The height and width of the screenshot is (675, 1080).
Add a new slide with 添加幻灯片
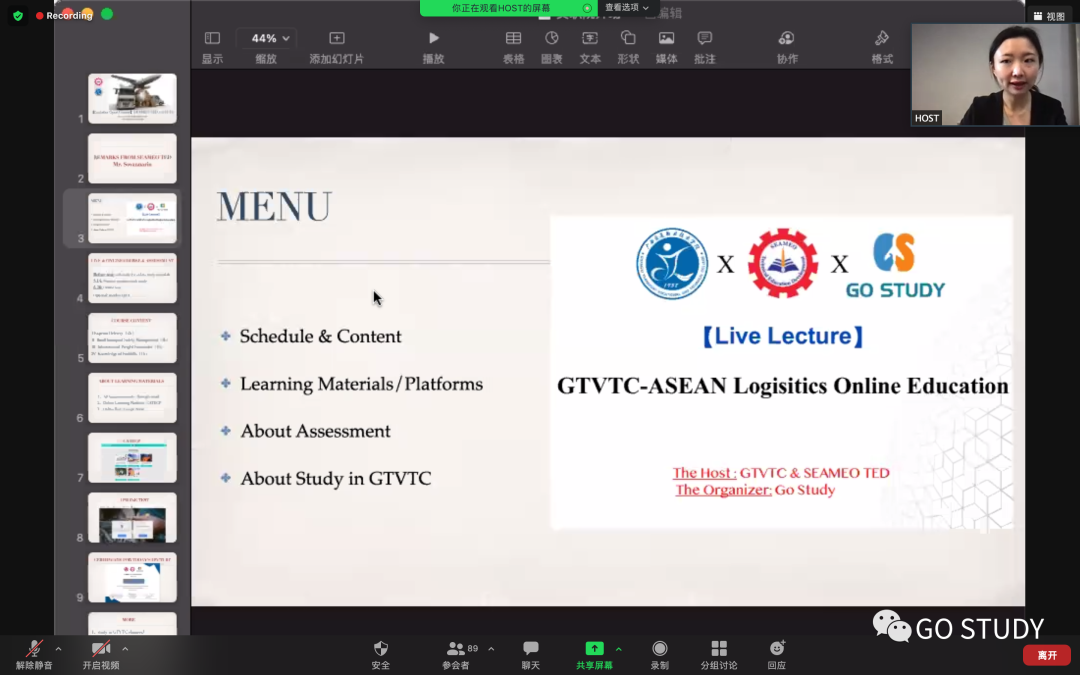[336, 47]
